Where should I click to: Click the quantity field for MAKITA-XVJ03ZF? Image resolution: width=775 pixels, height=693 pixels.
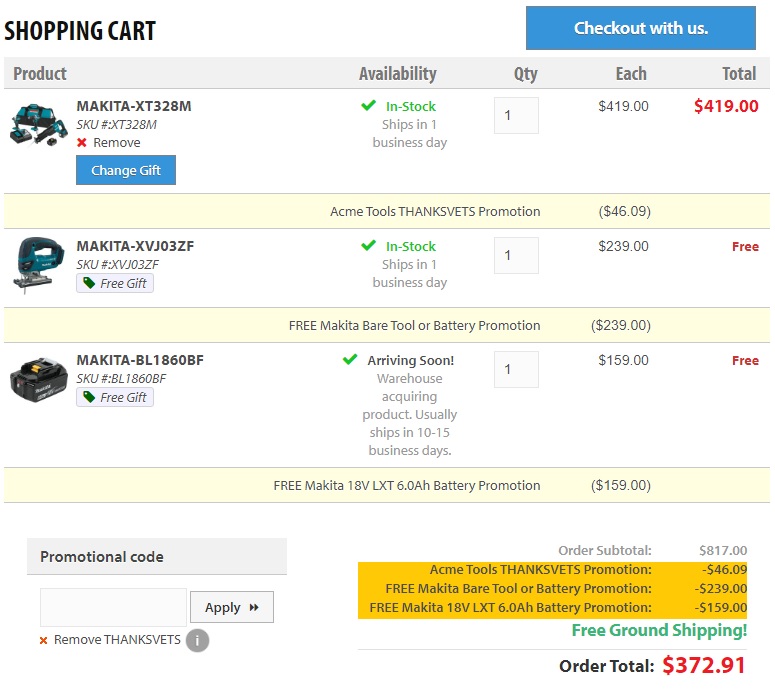coord(516,256)
